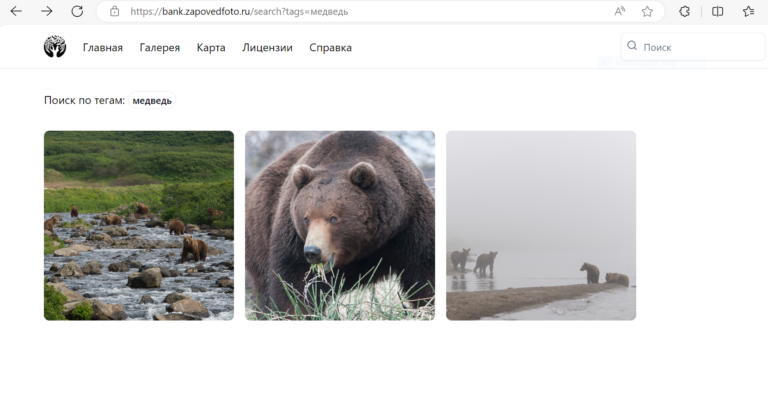The width and height of the screenshot is (768, 399).
Task: Reload the current page
Action: pos(77,11)
